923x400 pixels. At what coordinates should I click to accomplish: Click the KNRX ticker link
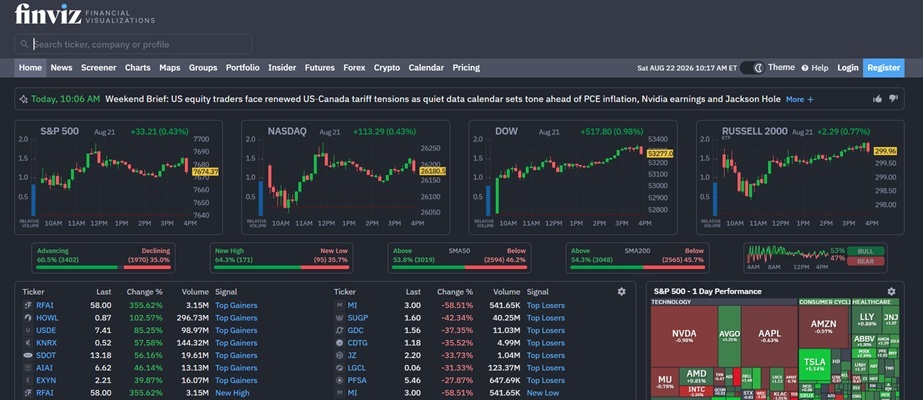47,342
